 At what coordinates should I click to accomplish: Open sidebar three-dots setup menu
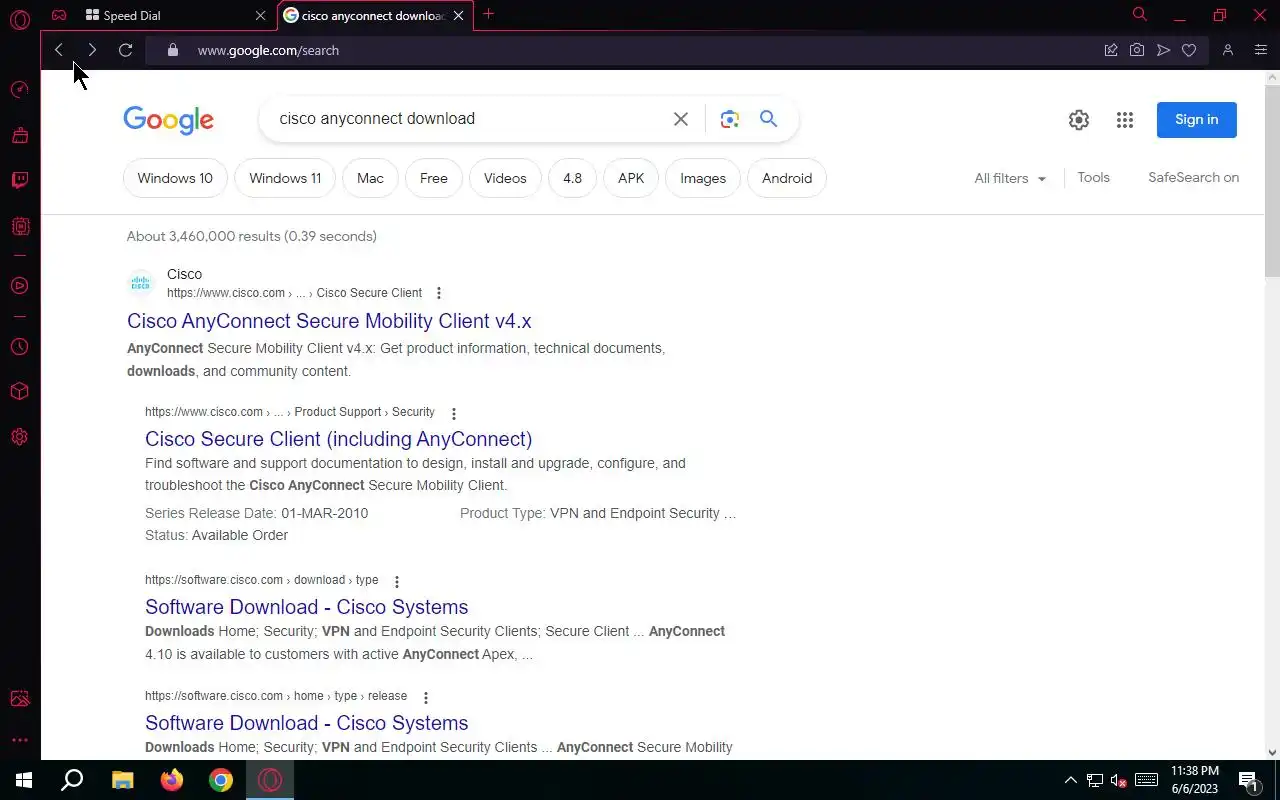click(19, 740)
